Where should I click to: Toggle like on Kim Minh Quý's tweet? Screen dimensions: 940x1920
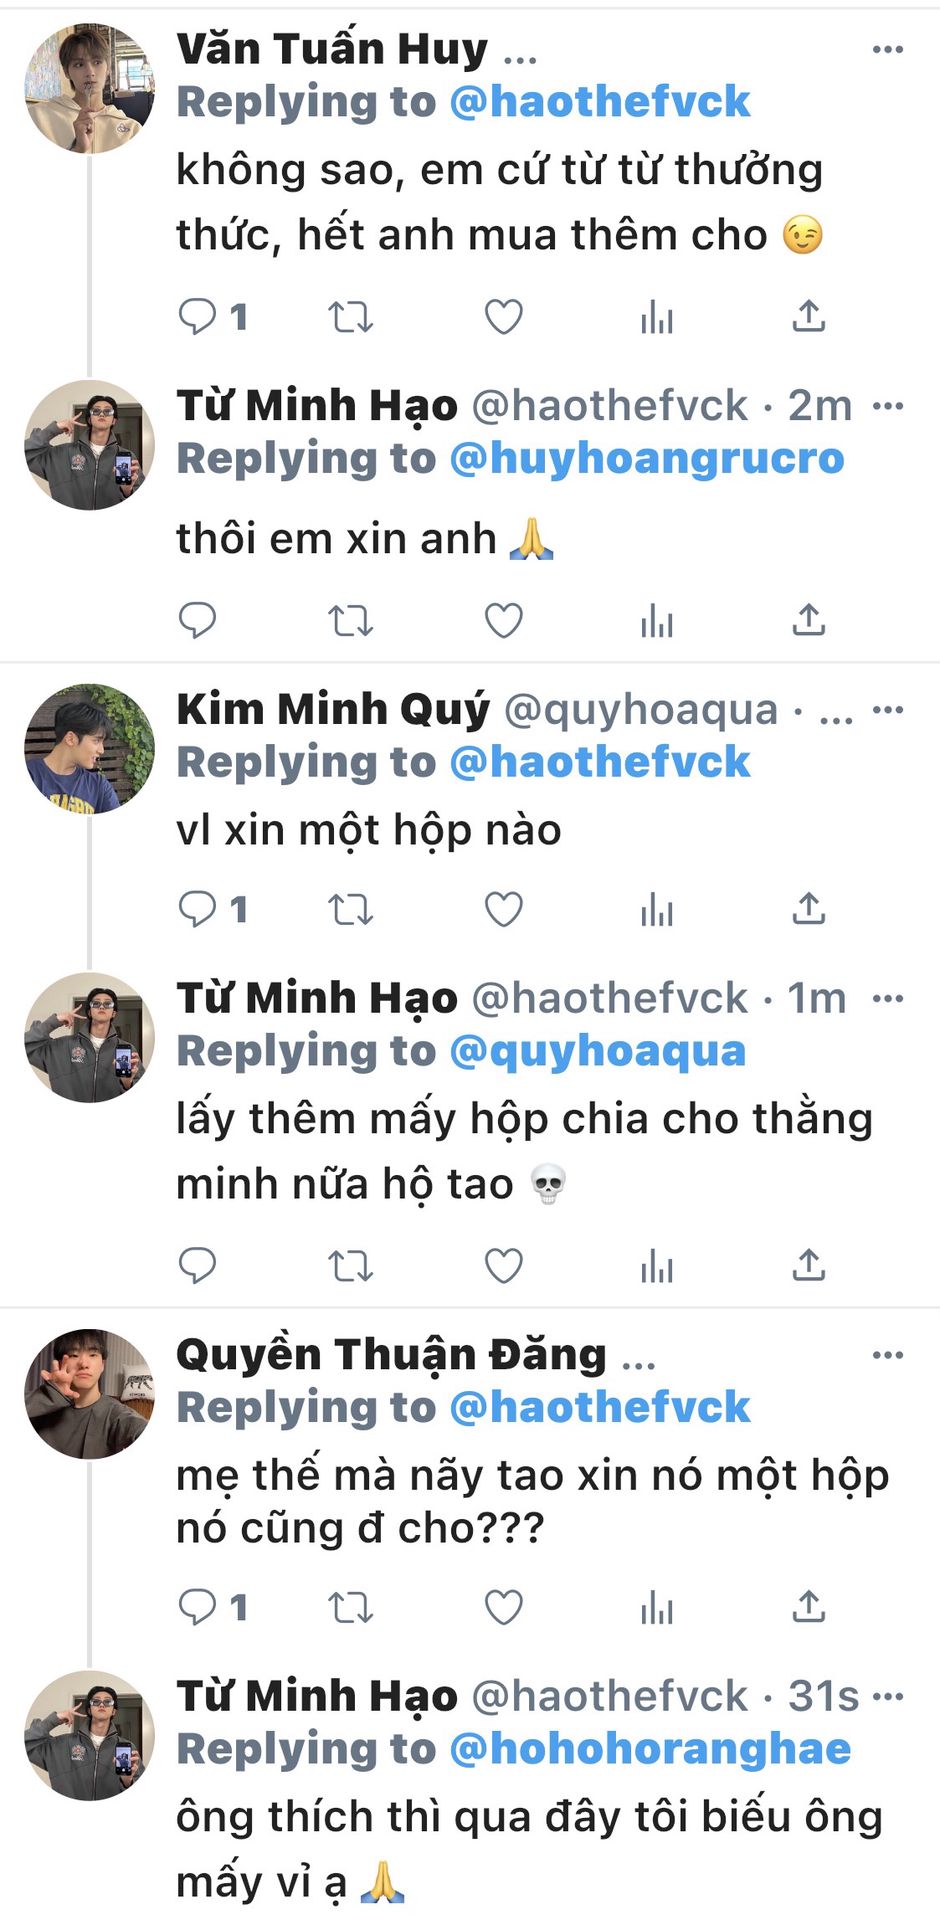tap(504, 909)
